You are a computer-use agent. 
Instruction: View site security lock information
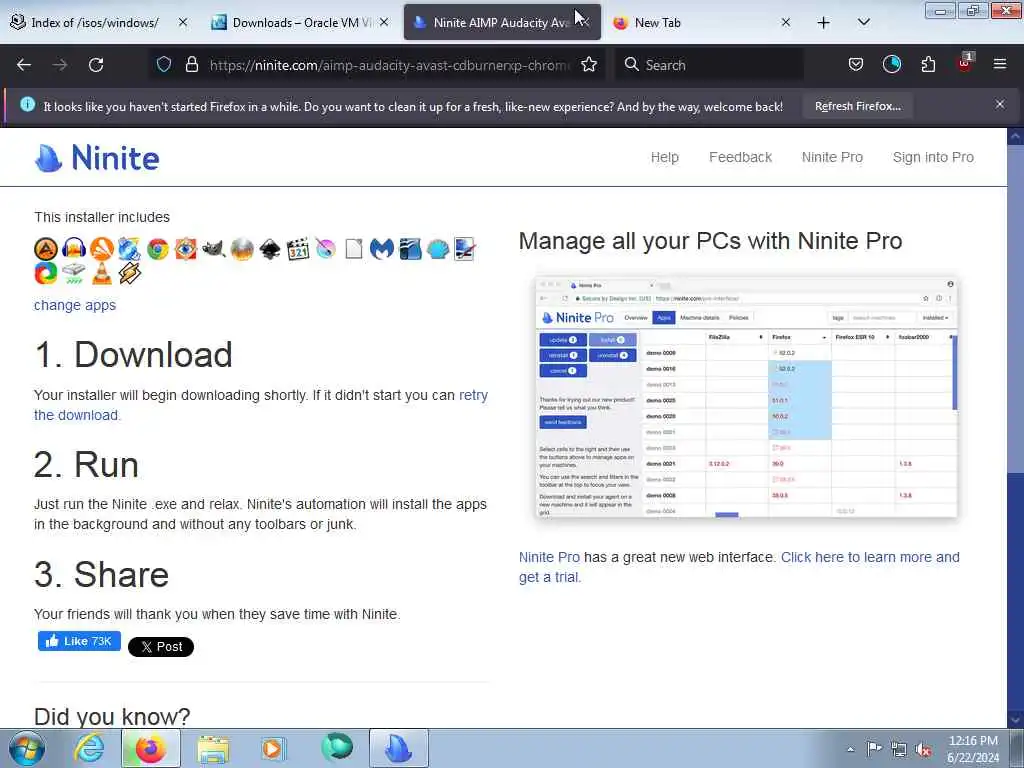(x=191, y=64)
